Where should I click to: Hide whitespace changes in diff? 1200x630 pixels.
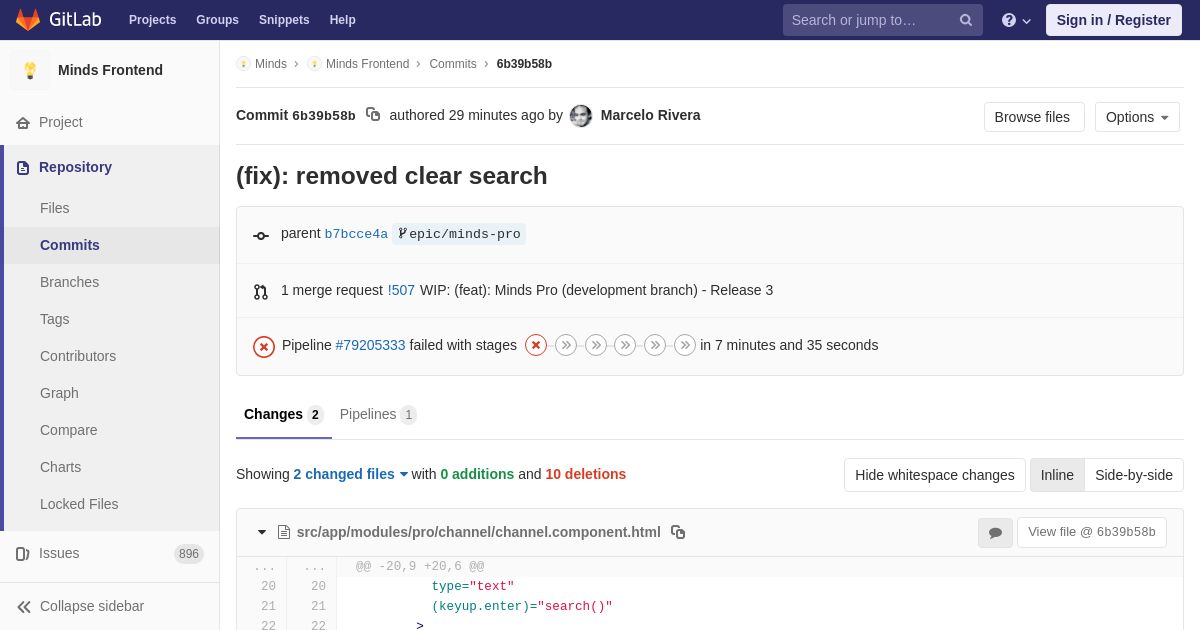934,475
